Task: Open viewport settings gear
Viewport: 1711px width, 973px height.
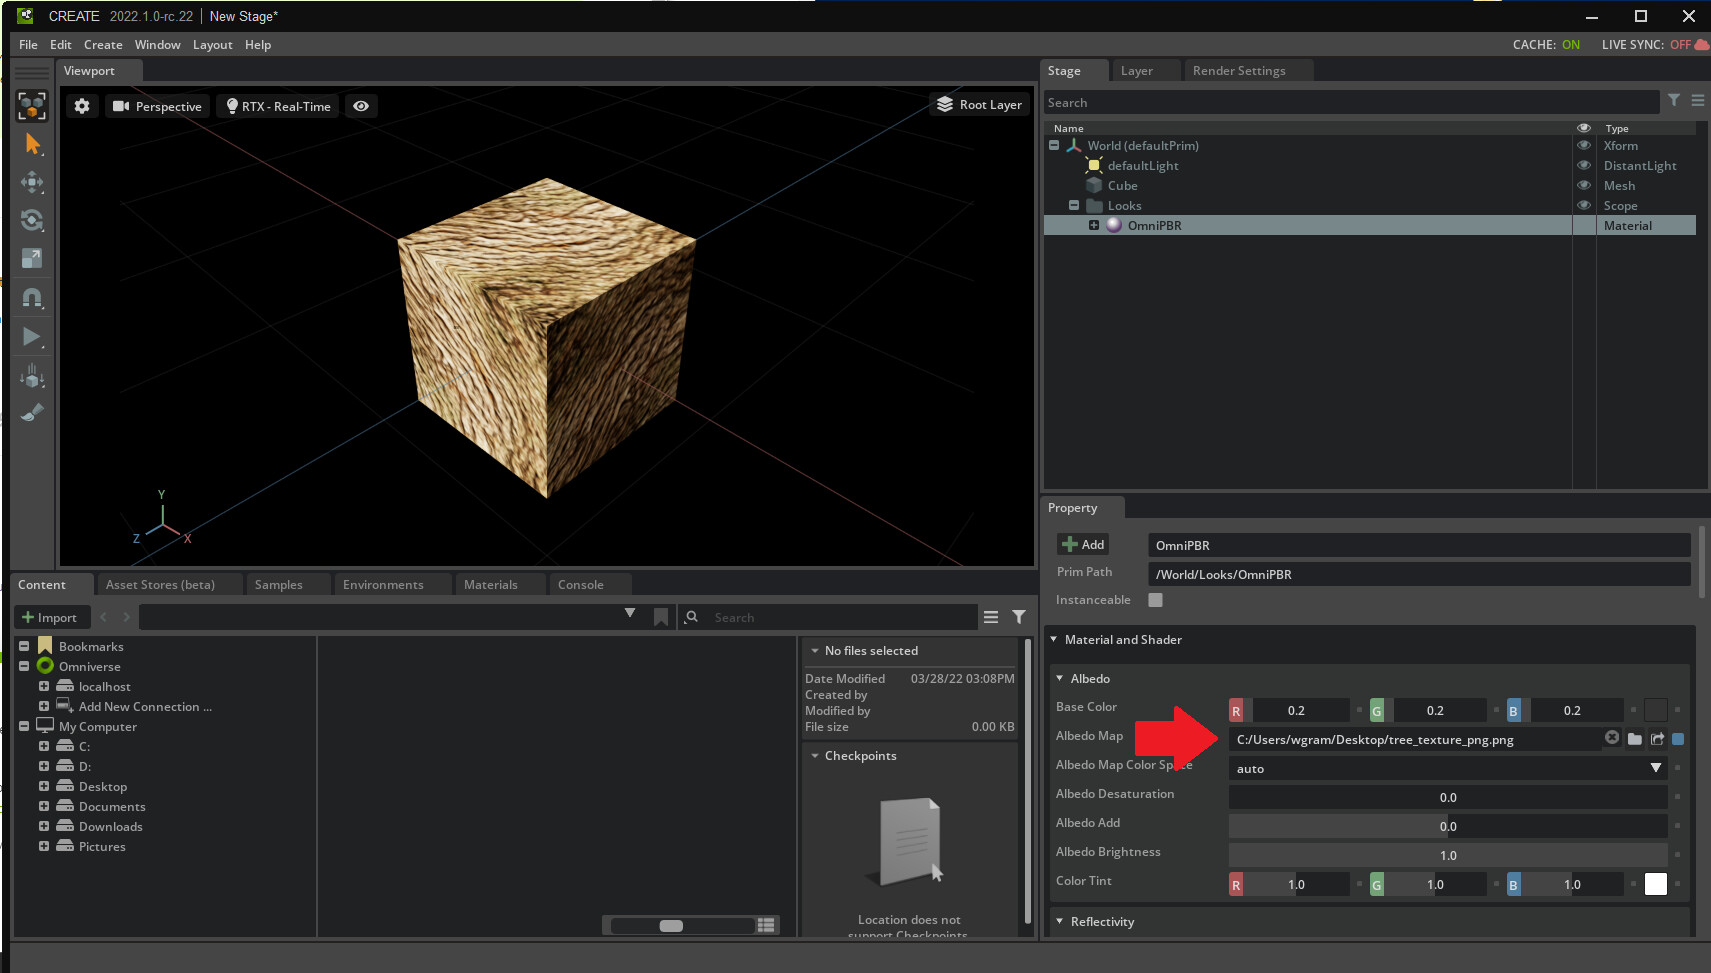Action: coord(82,106)
